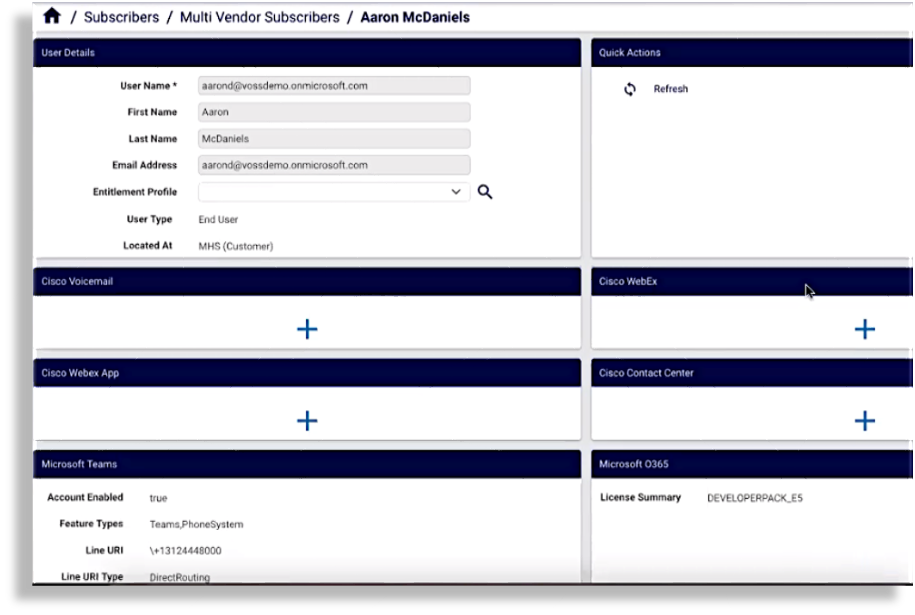Add Cisco Webex App with plus icon

[307, 420]
